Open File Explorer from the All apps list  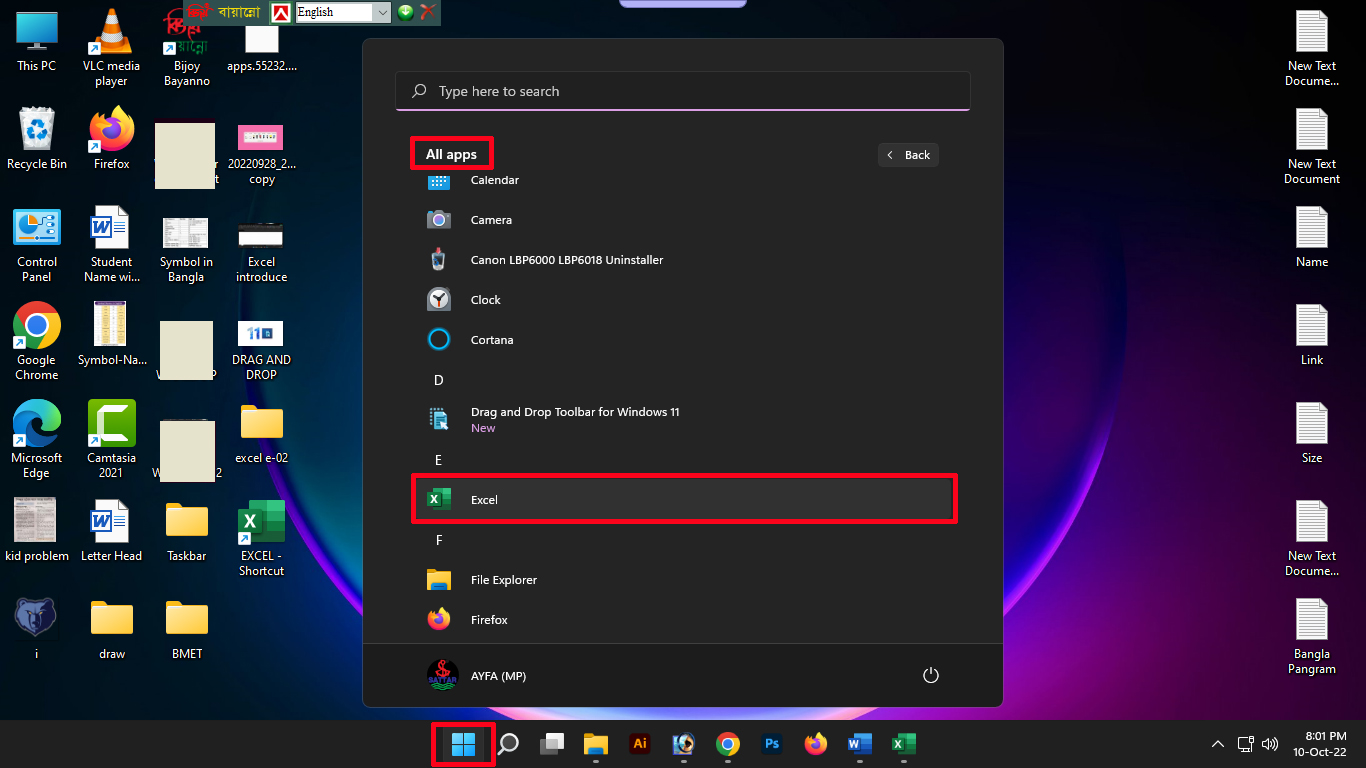[684, 580]
